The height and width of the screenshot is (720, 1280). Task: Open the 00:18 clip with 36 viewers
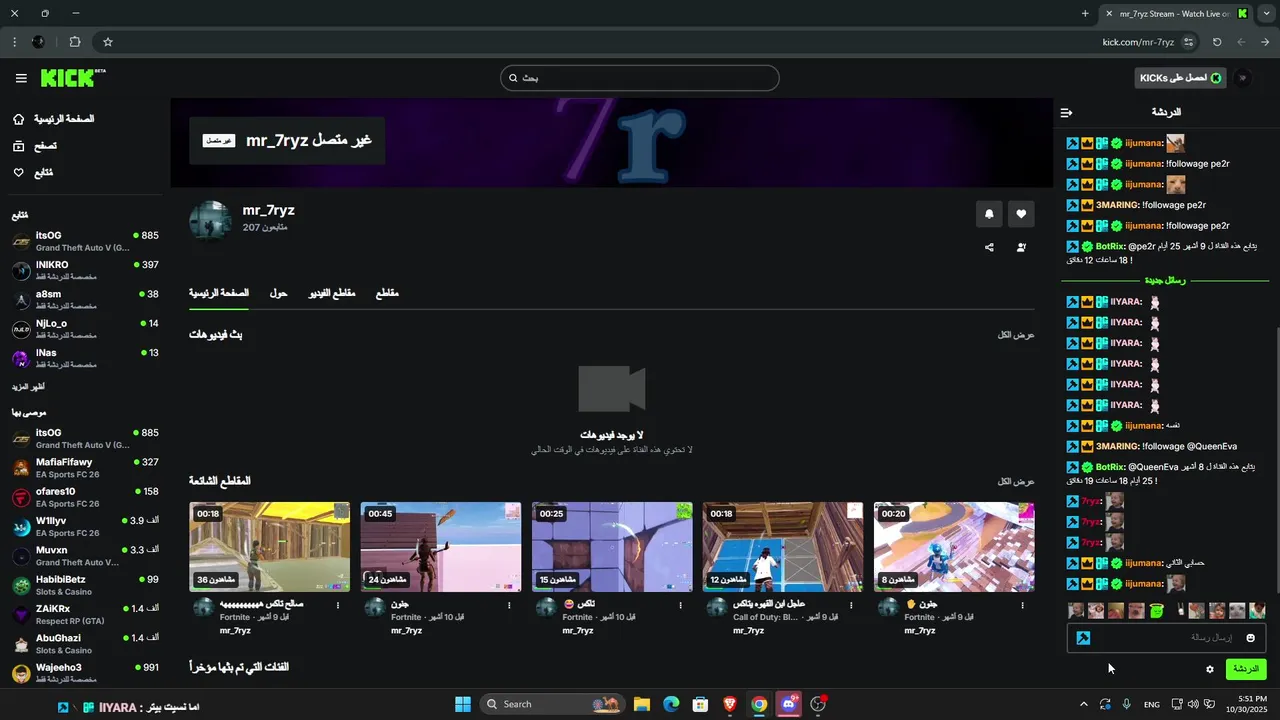269,547
